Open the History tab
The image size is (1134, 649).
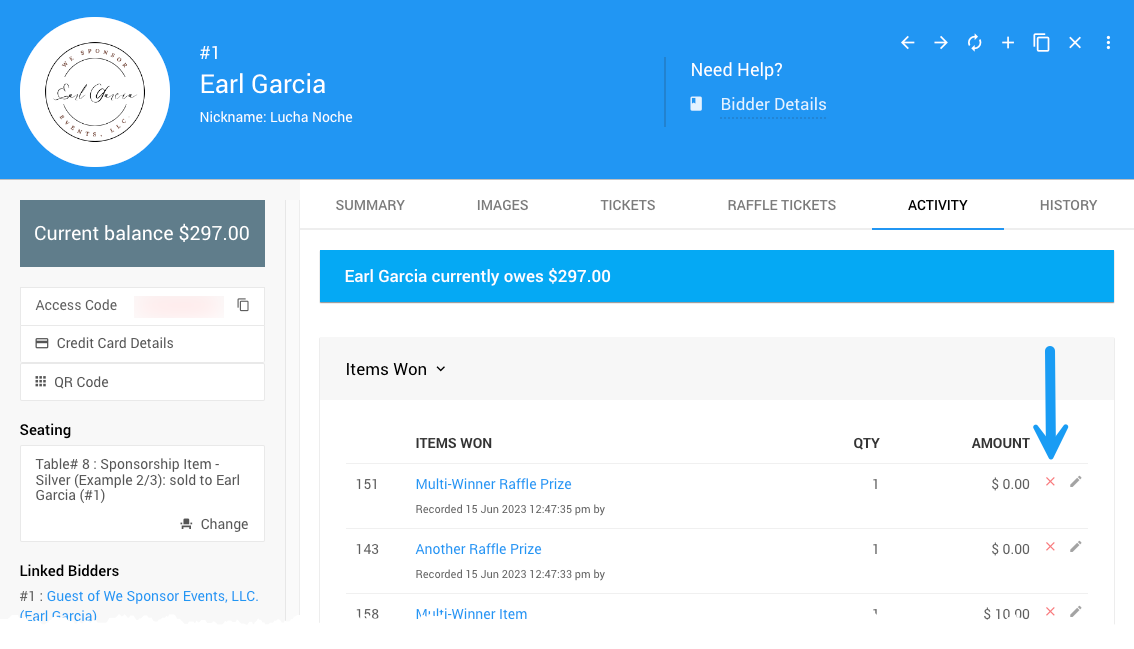point(1068,205)
